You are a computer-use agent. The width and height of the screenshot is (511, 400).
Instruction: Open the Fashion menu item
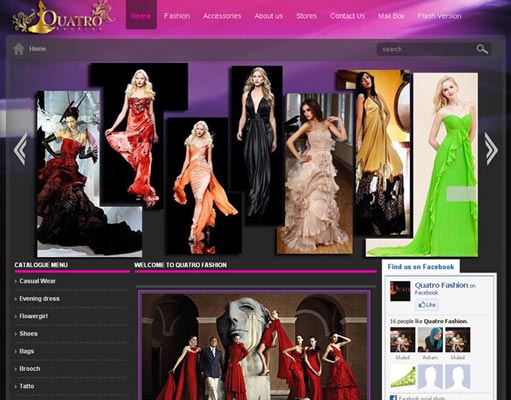pos(177,16)
